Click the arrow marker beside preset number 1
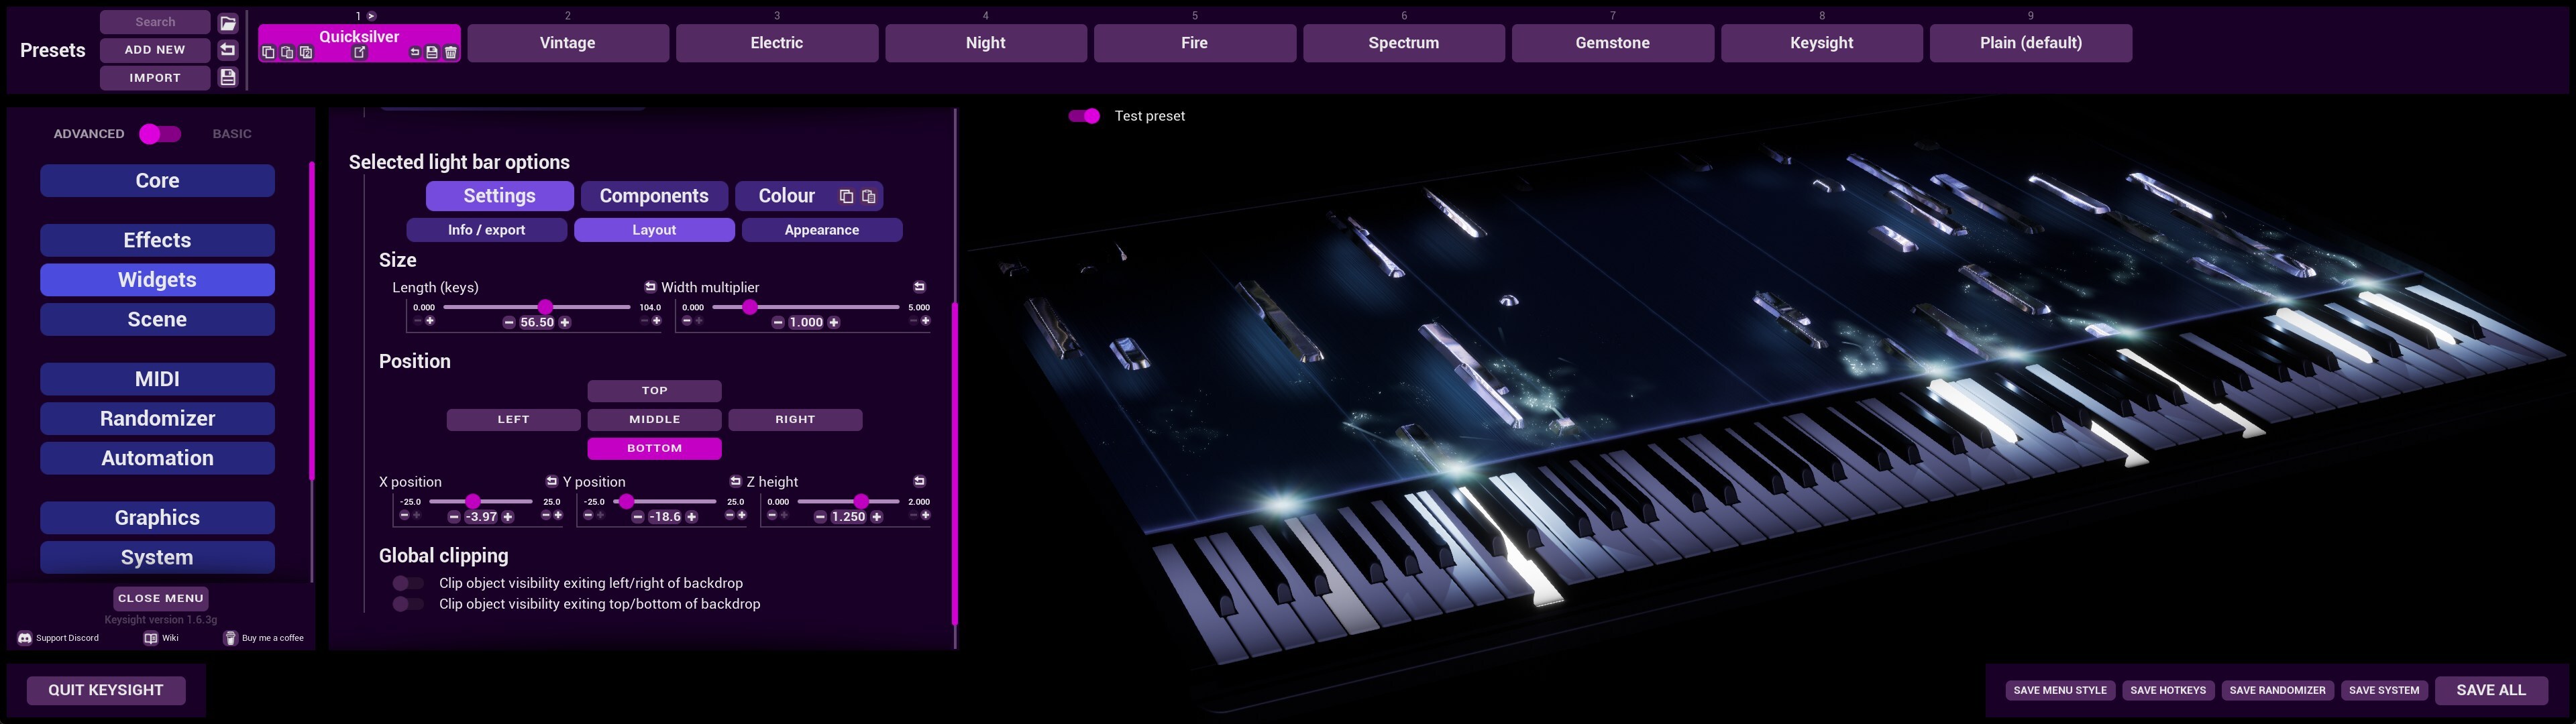The width and height of the screenshot is (2576, 724). [371, 16]
